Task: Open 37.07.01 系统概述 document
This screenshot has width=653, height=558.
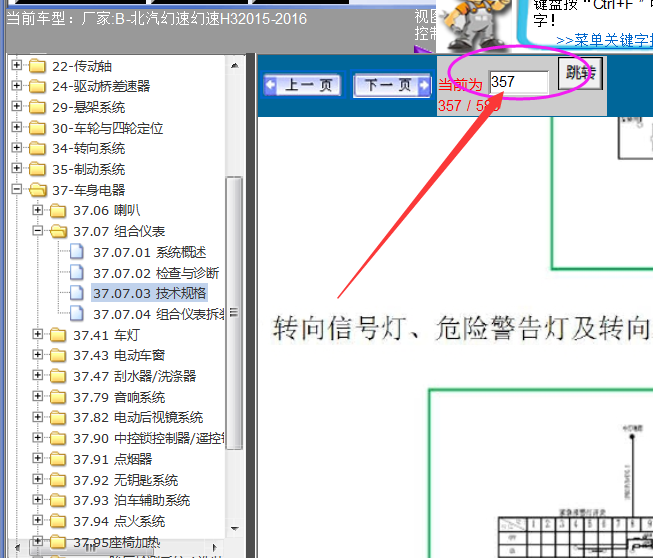Action: coord(150,252)
